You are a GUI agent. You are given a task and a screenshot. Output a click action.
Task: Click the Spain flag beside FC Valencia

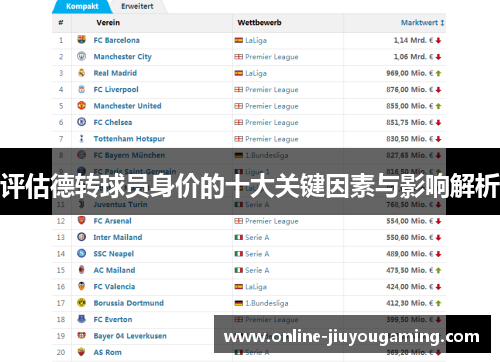239,287
